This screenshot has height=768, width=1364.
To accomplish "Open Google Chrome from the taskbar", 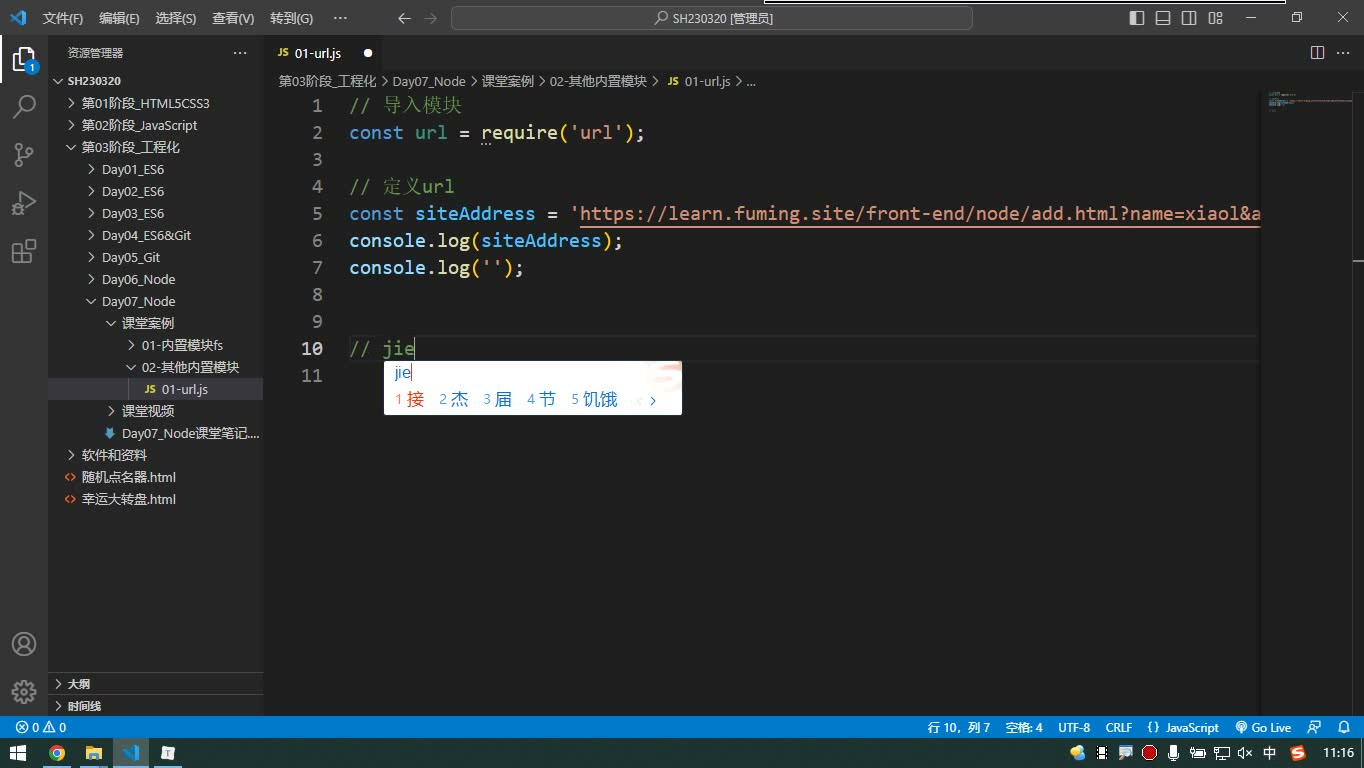I will (57, 753).
